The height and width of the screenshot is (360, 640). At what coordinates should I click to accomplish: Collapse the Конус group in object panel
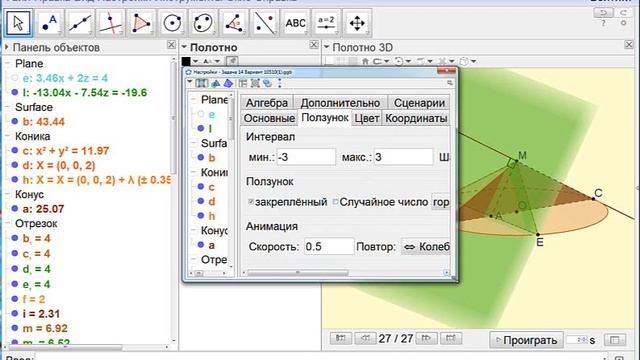(x=7, y=194)
